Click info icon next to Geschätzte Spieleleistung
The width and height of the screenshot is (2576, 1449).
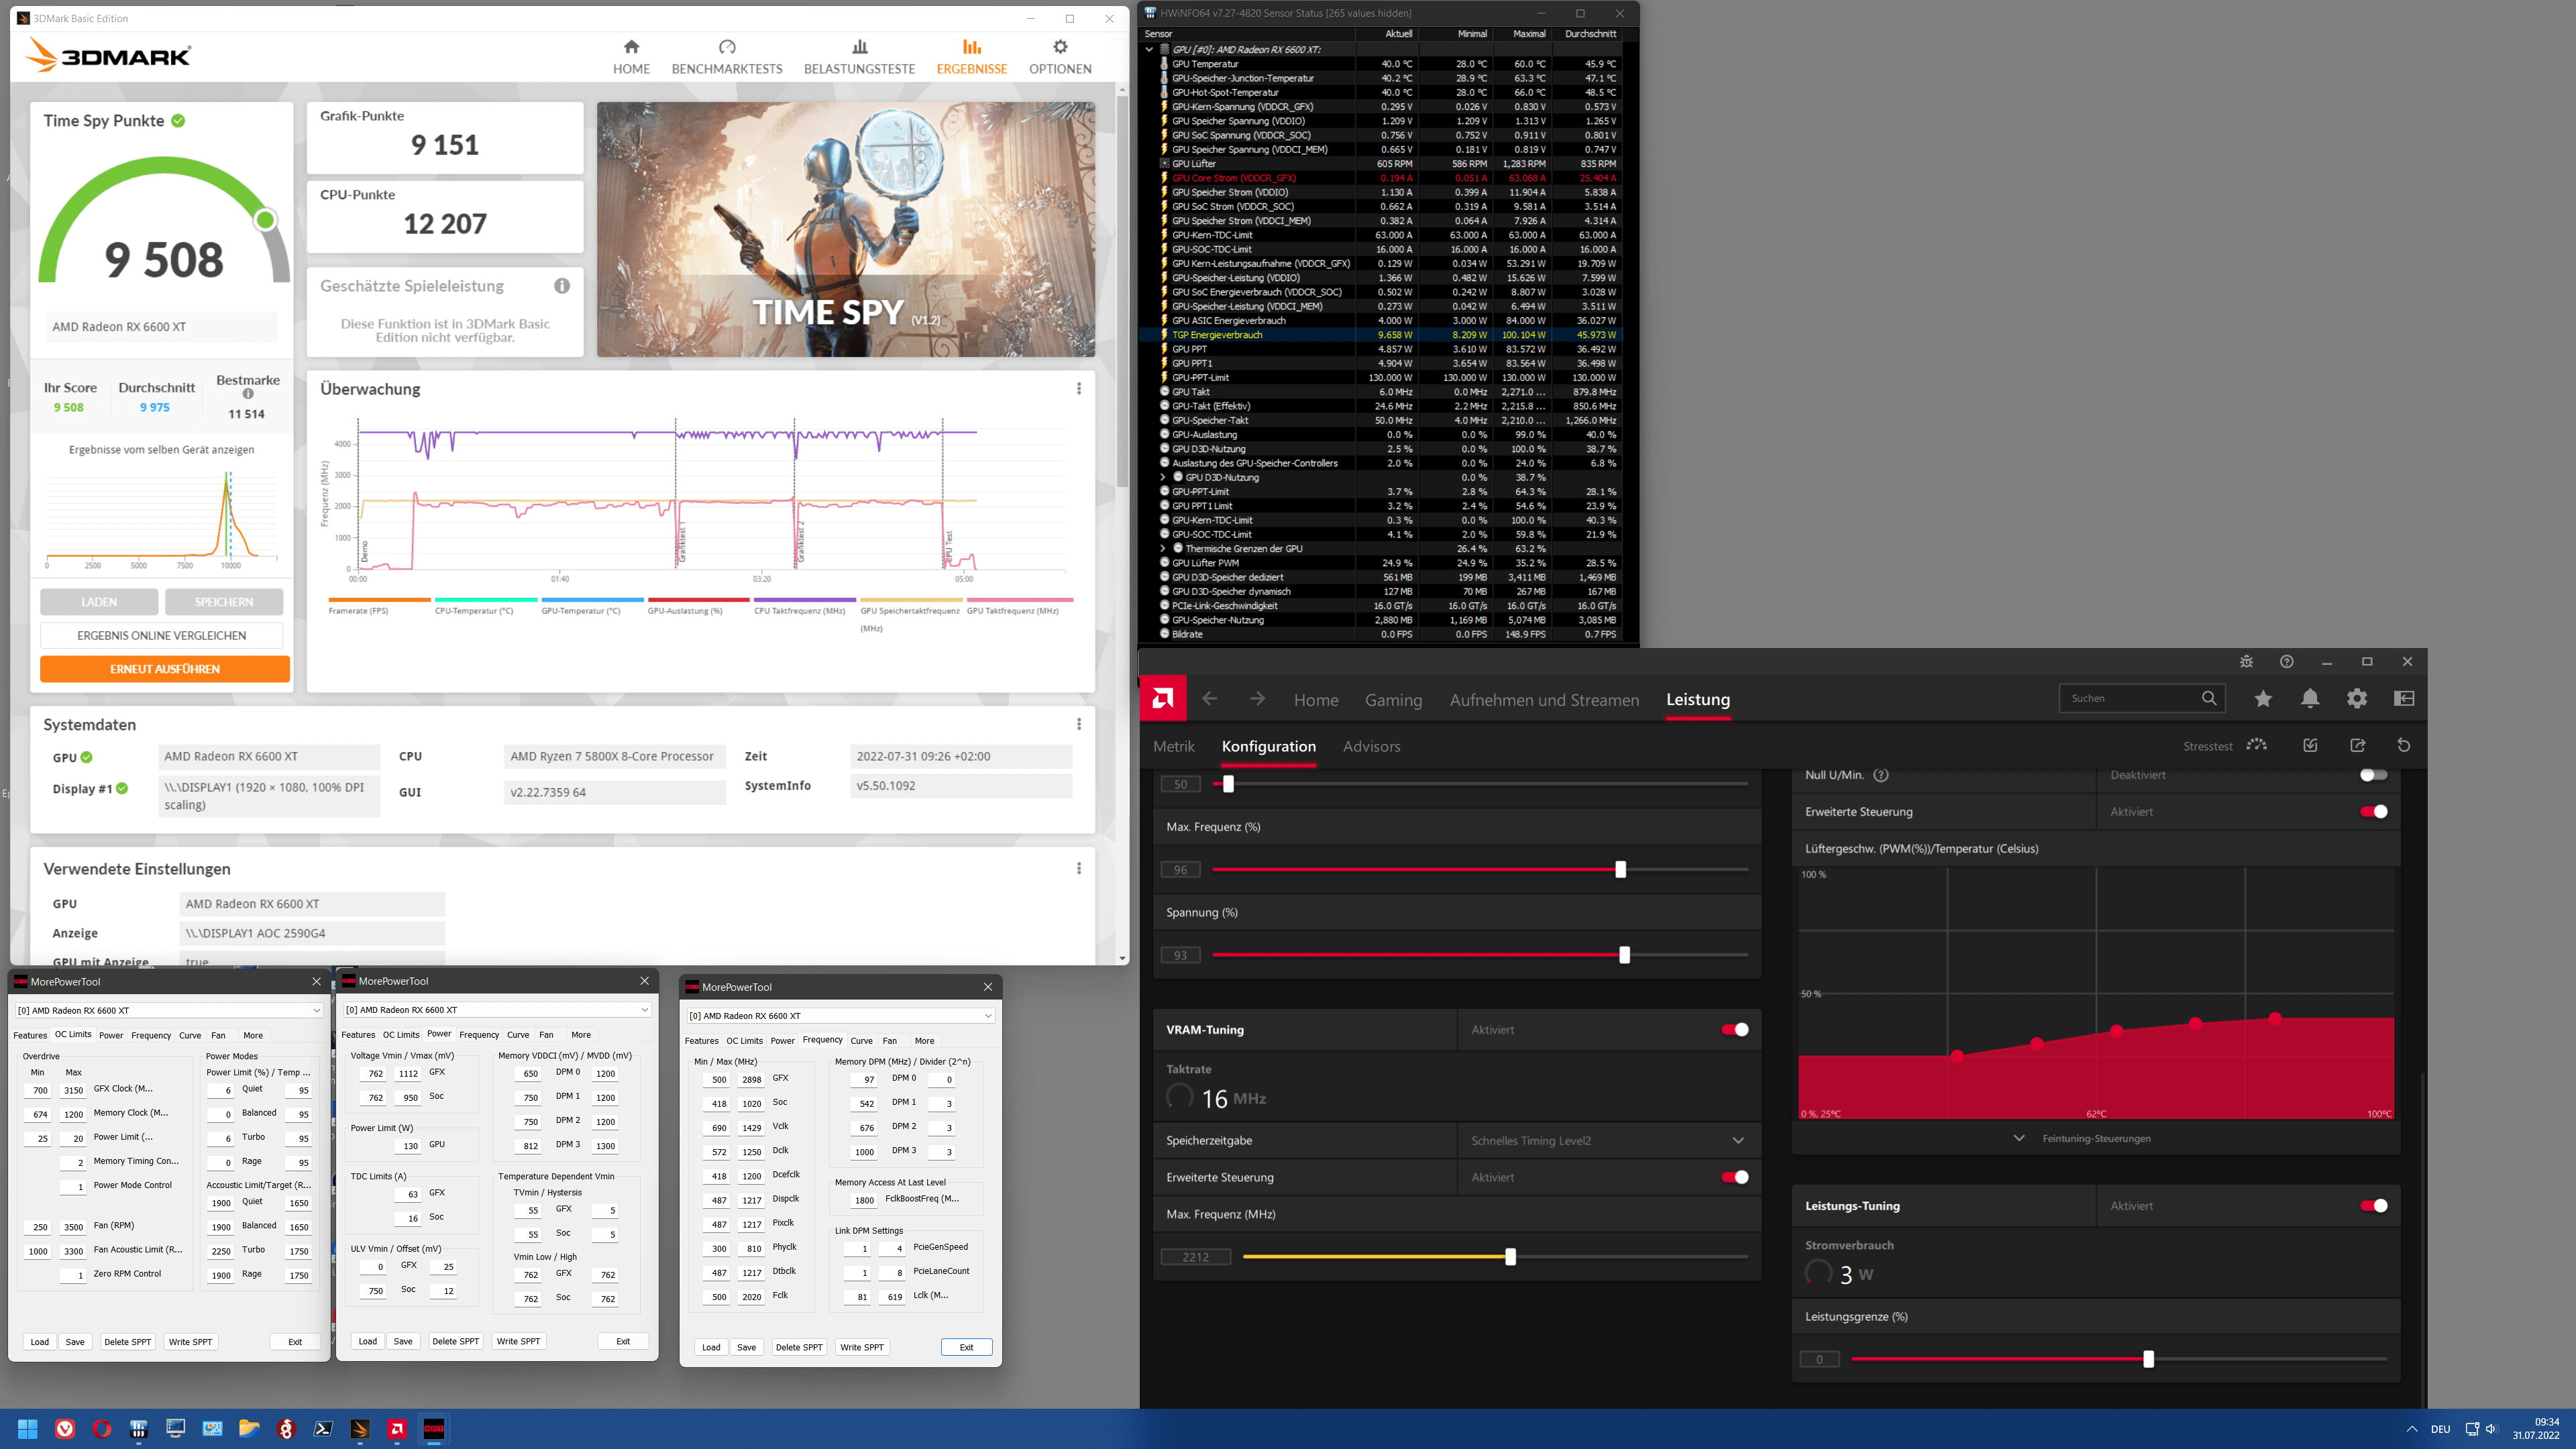(x=562, y=286)
